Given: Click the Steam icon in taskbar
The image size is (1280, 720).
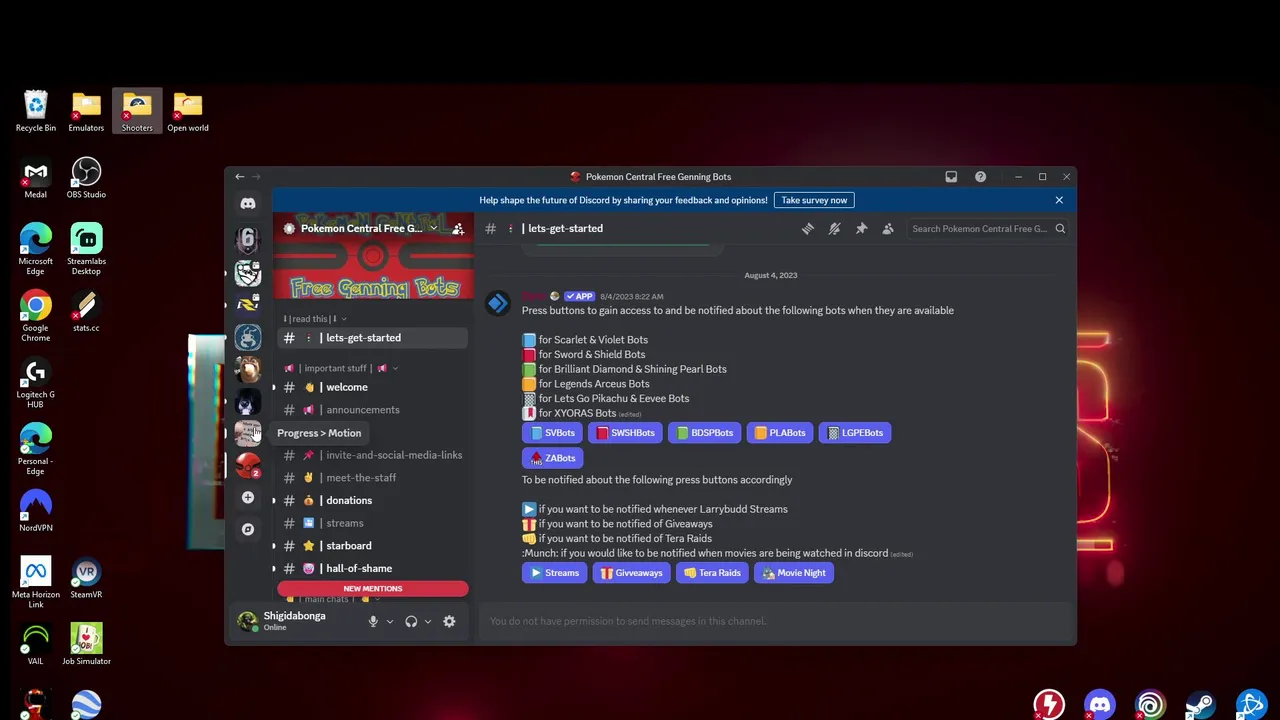Looking at the screenshot, I should coord(1201,704).
